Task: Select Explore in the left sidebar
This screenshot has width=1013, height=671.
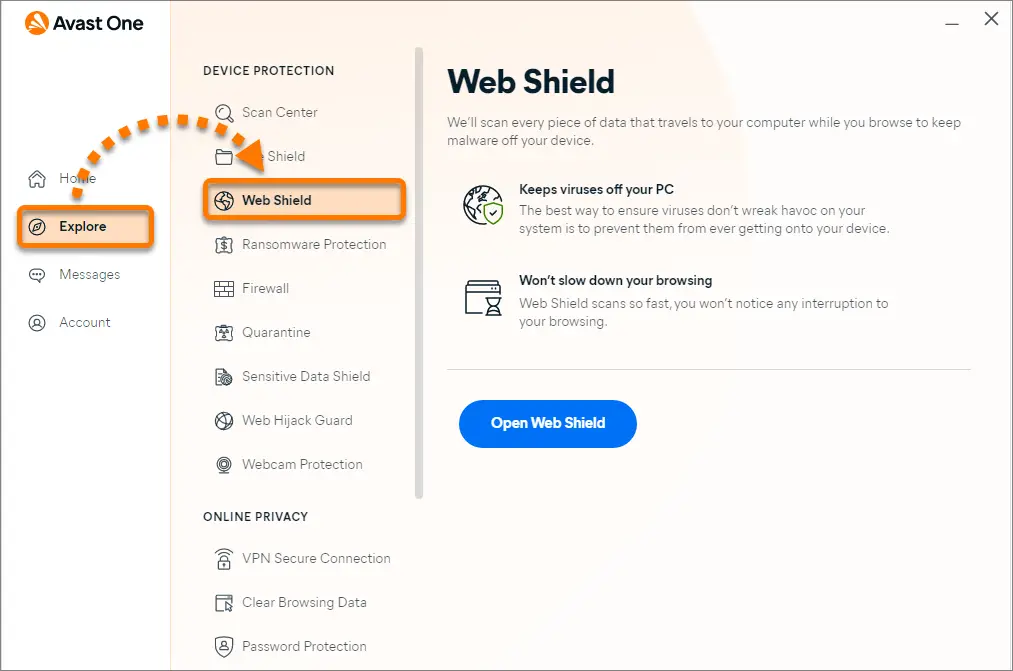Action: [x=85, y=227]
